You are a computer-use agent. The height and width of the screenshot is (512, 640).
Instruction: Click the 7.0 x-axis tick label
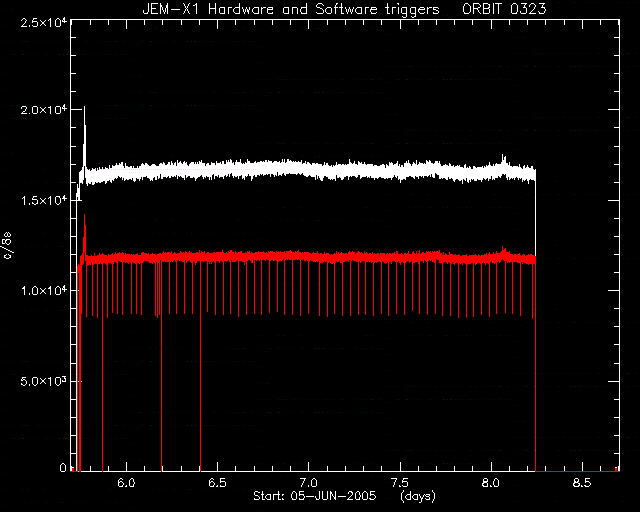pos(308,483)
